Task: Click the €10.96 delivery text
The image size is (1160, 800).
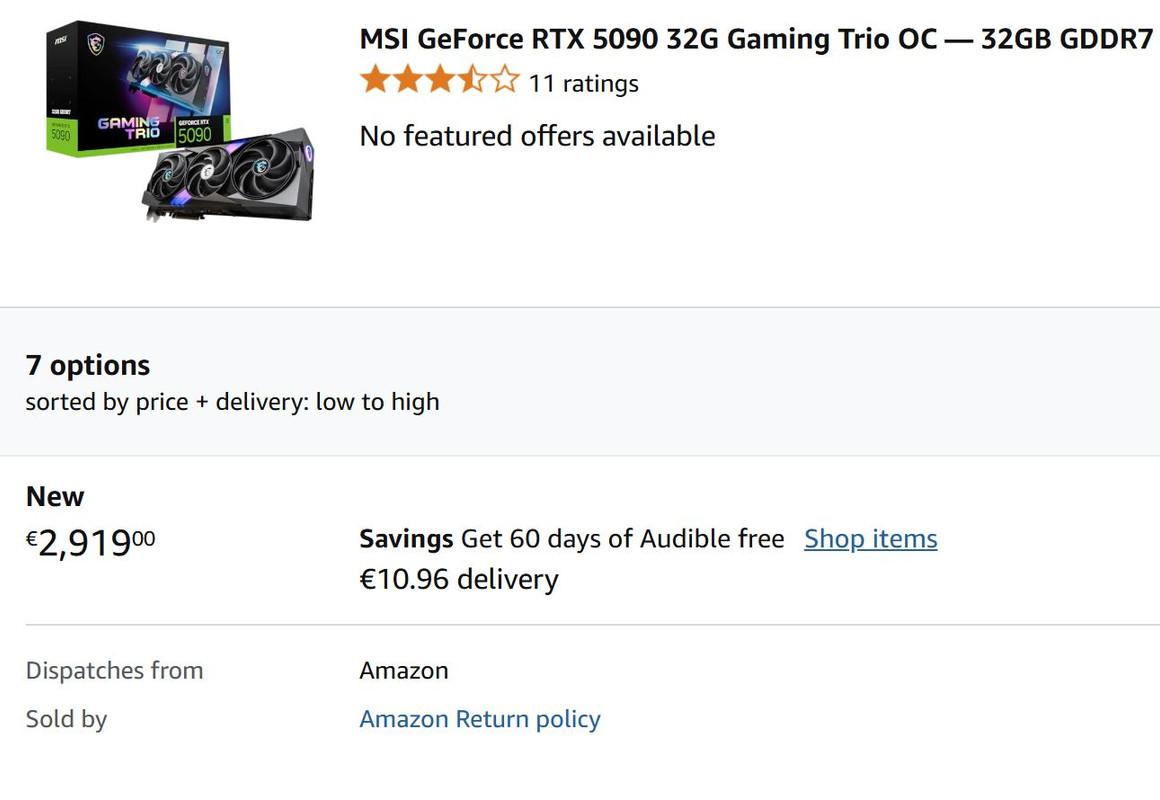Action: [459, 579]
